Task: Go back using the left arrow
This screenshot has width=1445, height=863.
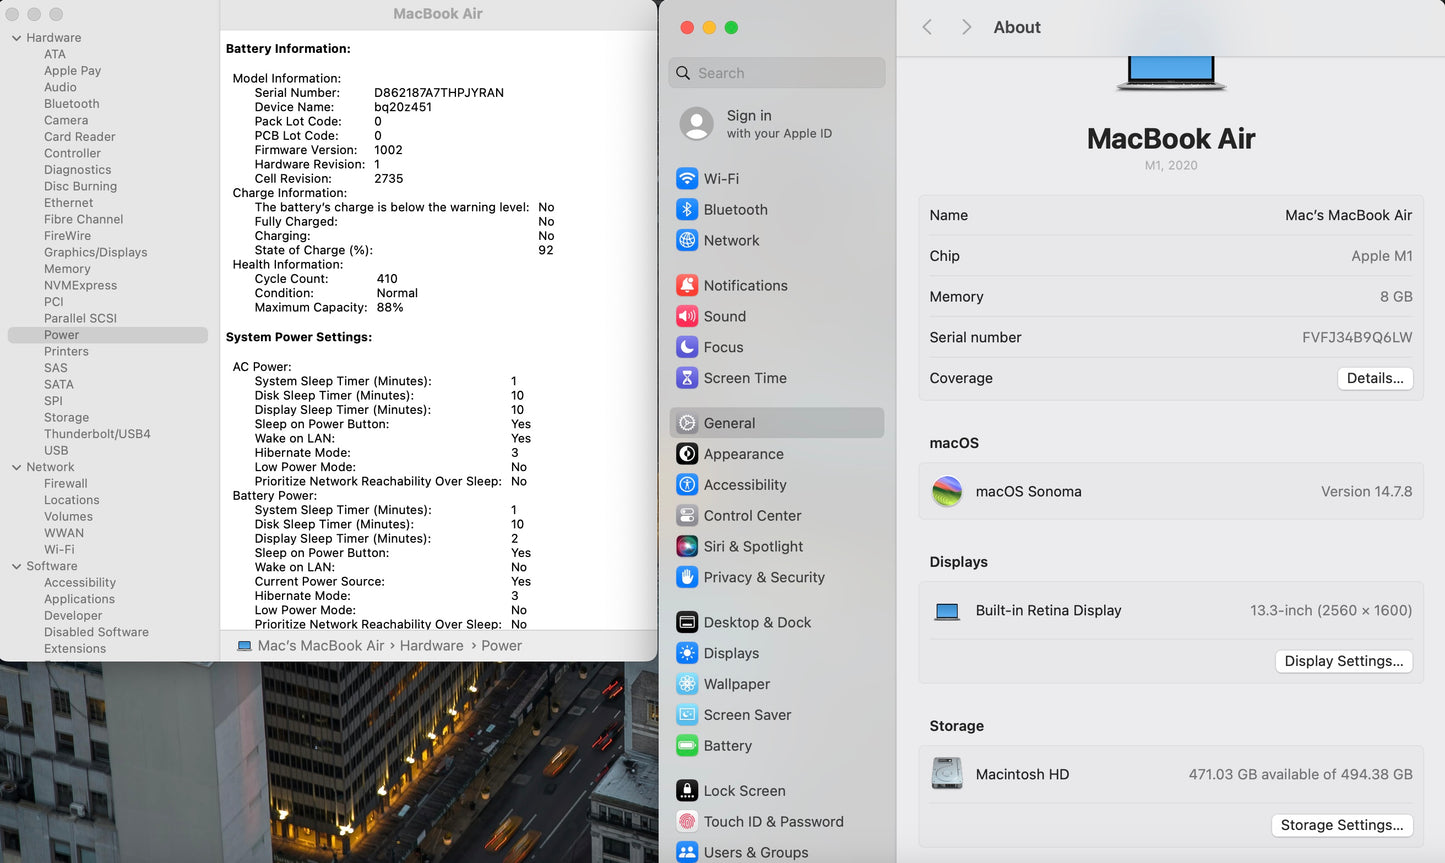Action: 927,27
